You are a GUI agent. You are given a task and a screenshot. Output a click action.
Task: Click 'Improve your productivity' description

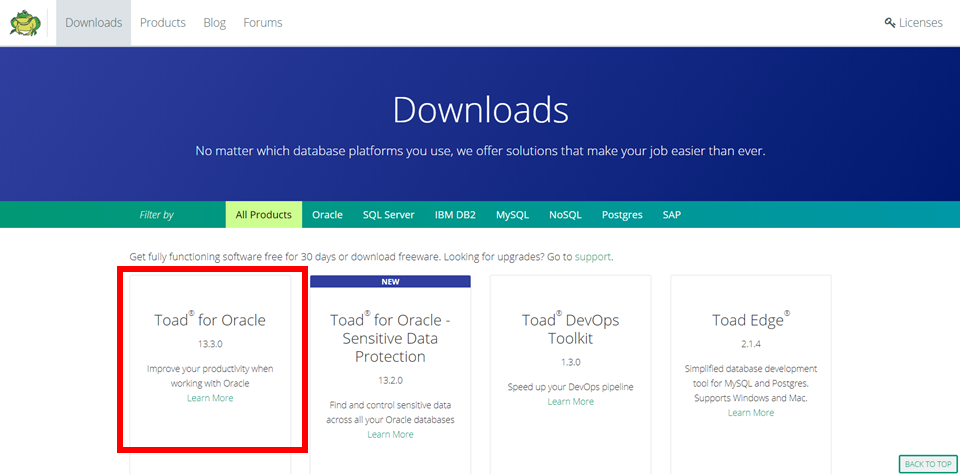pyautogui.click(x=210, y=376)
